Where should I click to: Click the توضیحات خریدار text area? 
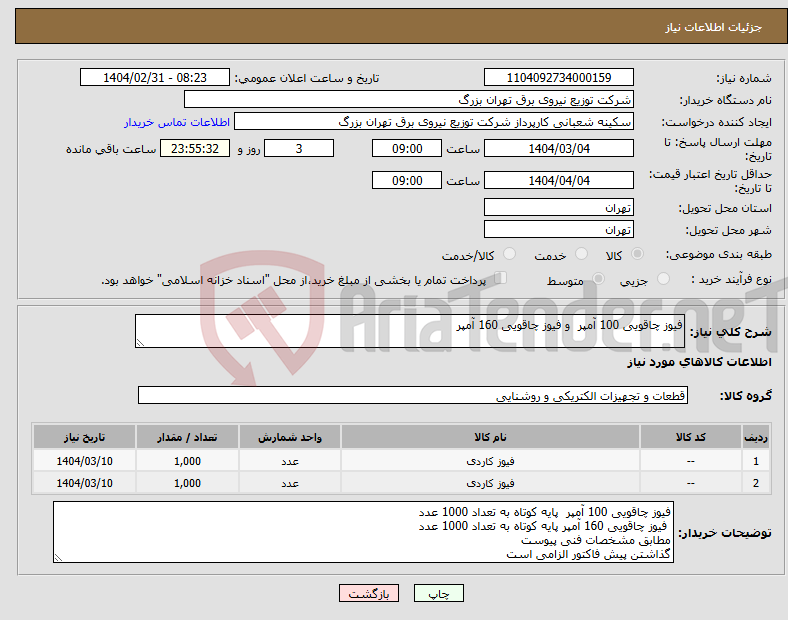(x=363, y=532)
